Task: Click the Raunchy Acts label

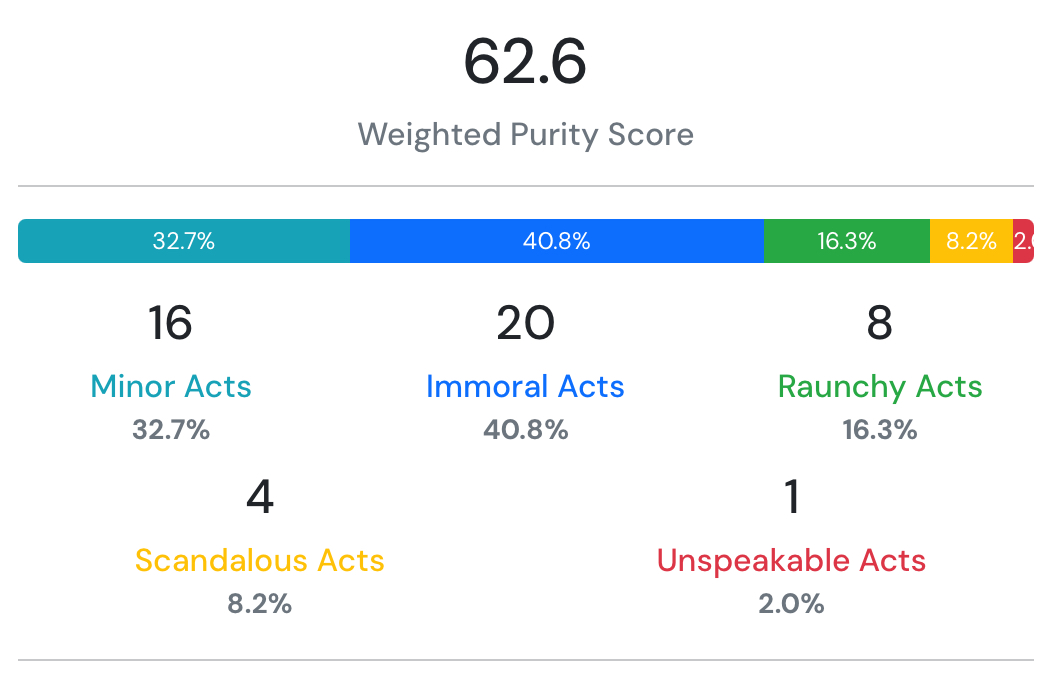Action: click(x=880, y=388)
